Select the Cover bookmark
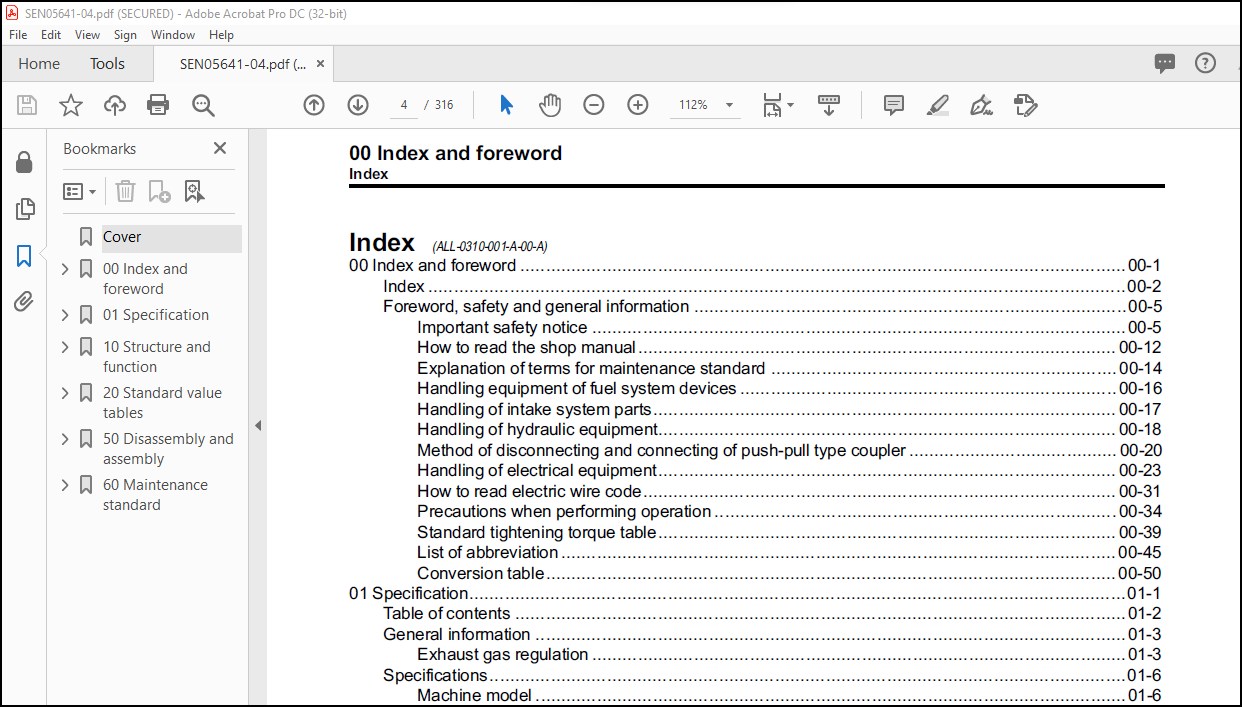1242x707 pixels. tap(122, 237)
